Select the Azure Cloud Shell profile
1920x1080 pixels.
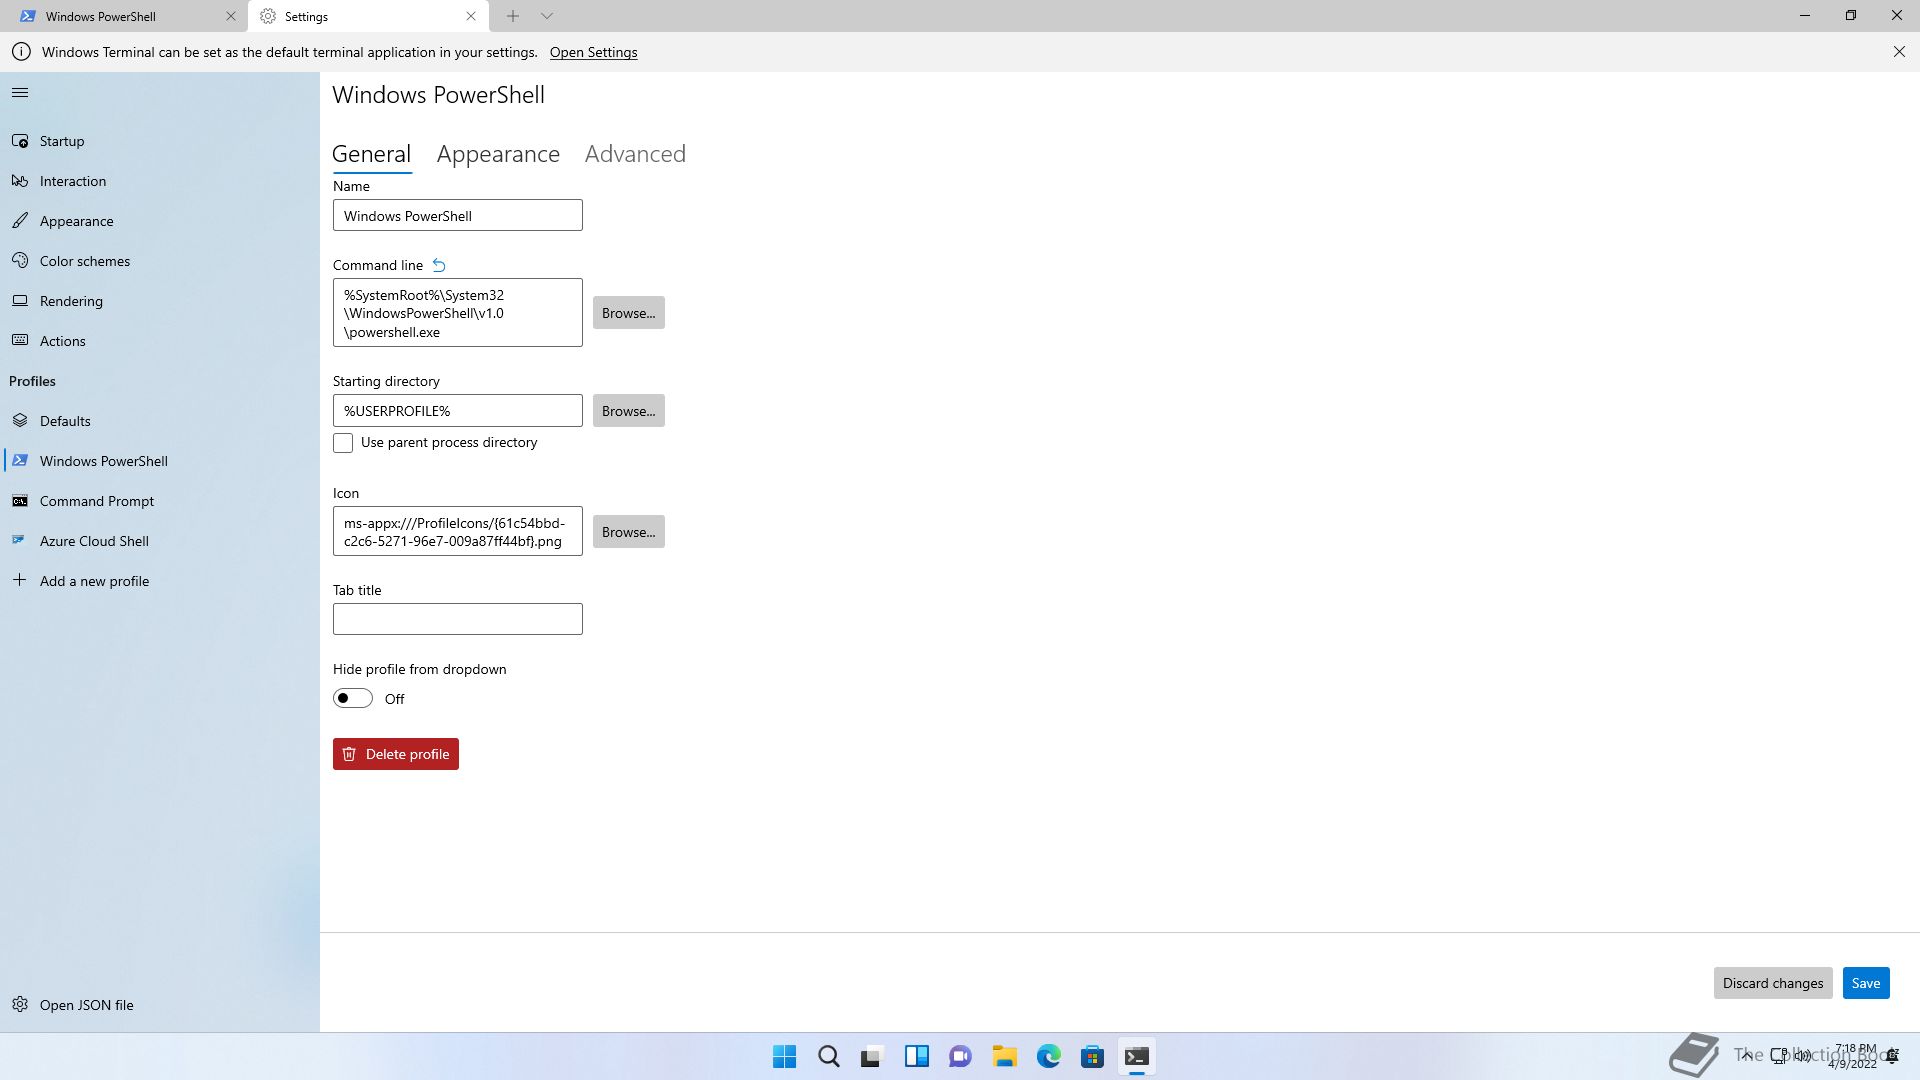pos(160,541)
